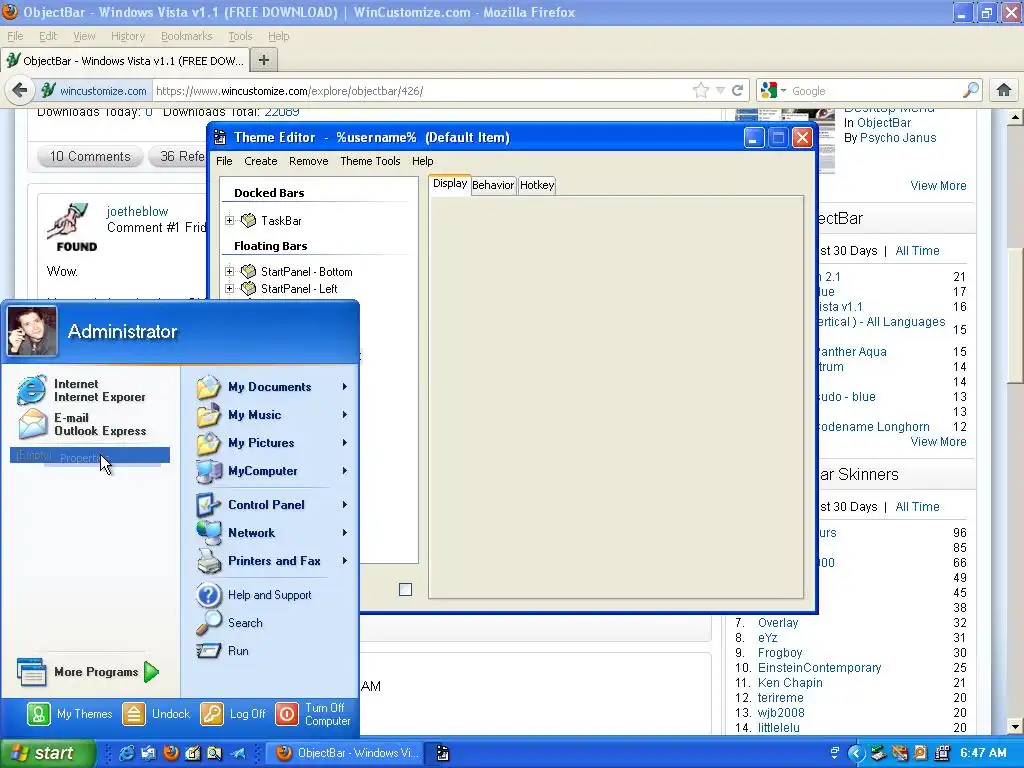Expand My Music submenu arrow
1024x768 pixels.
coord(344,415)
